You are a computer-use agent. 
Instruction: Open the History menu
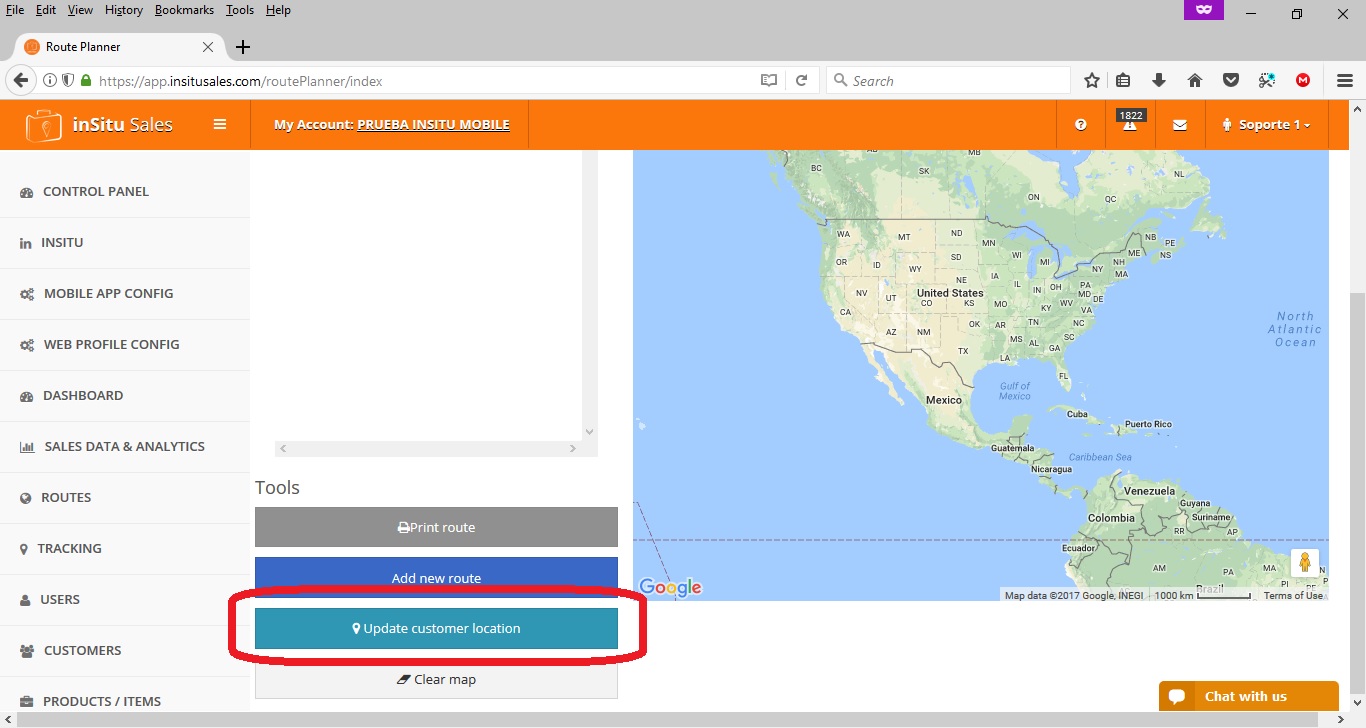tap(124, 10)
